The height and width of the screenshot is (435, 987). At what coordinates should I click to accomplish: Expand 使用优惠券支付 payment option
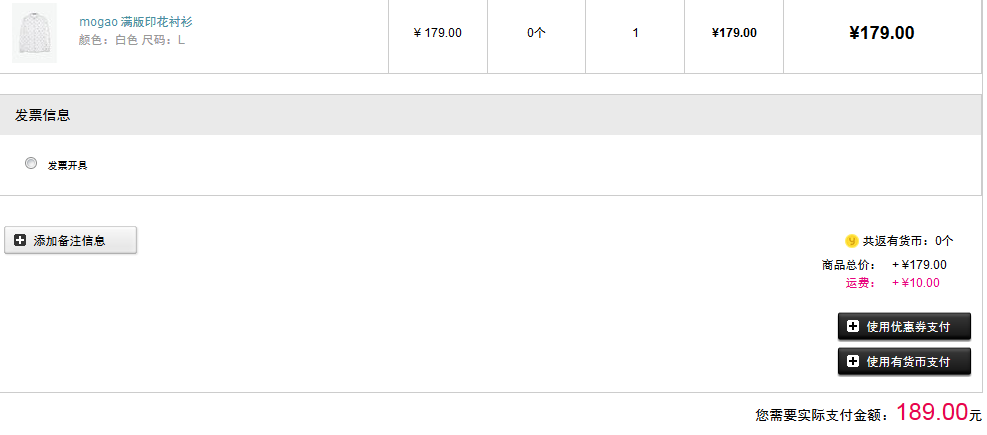click(x=904, y=327)
